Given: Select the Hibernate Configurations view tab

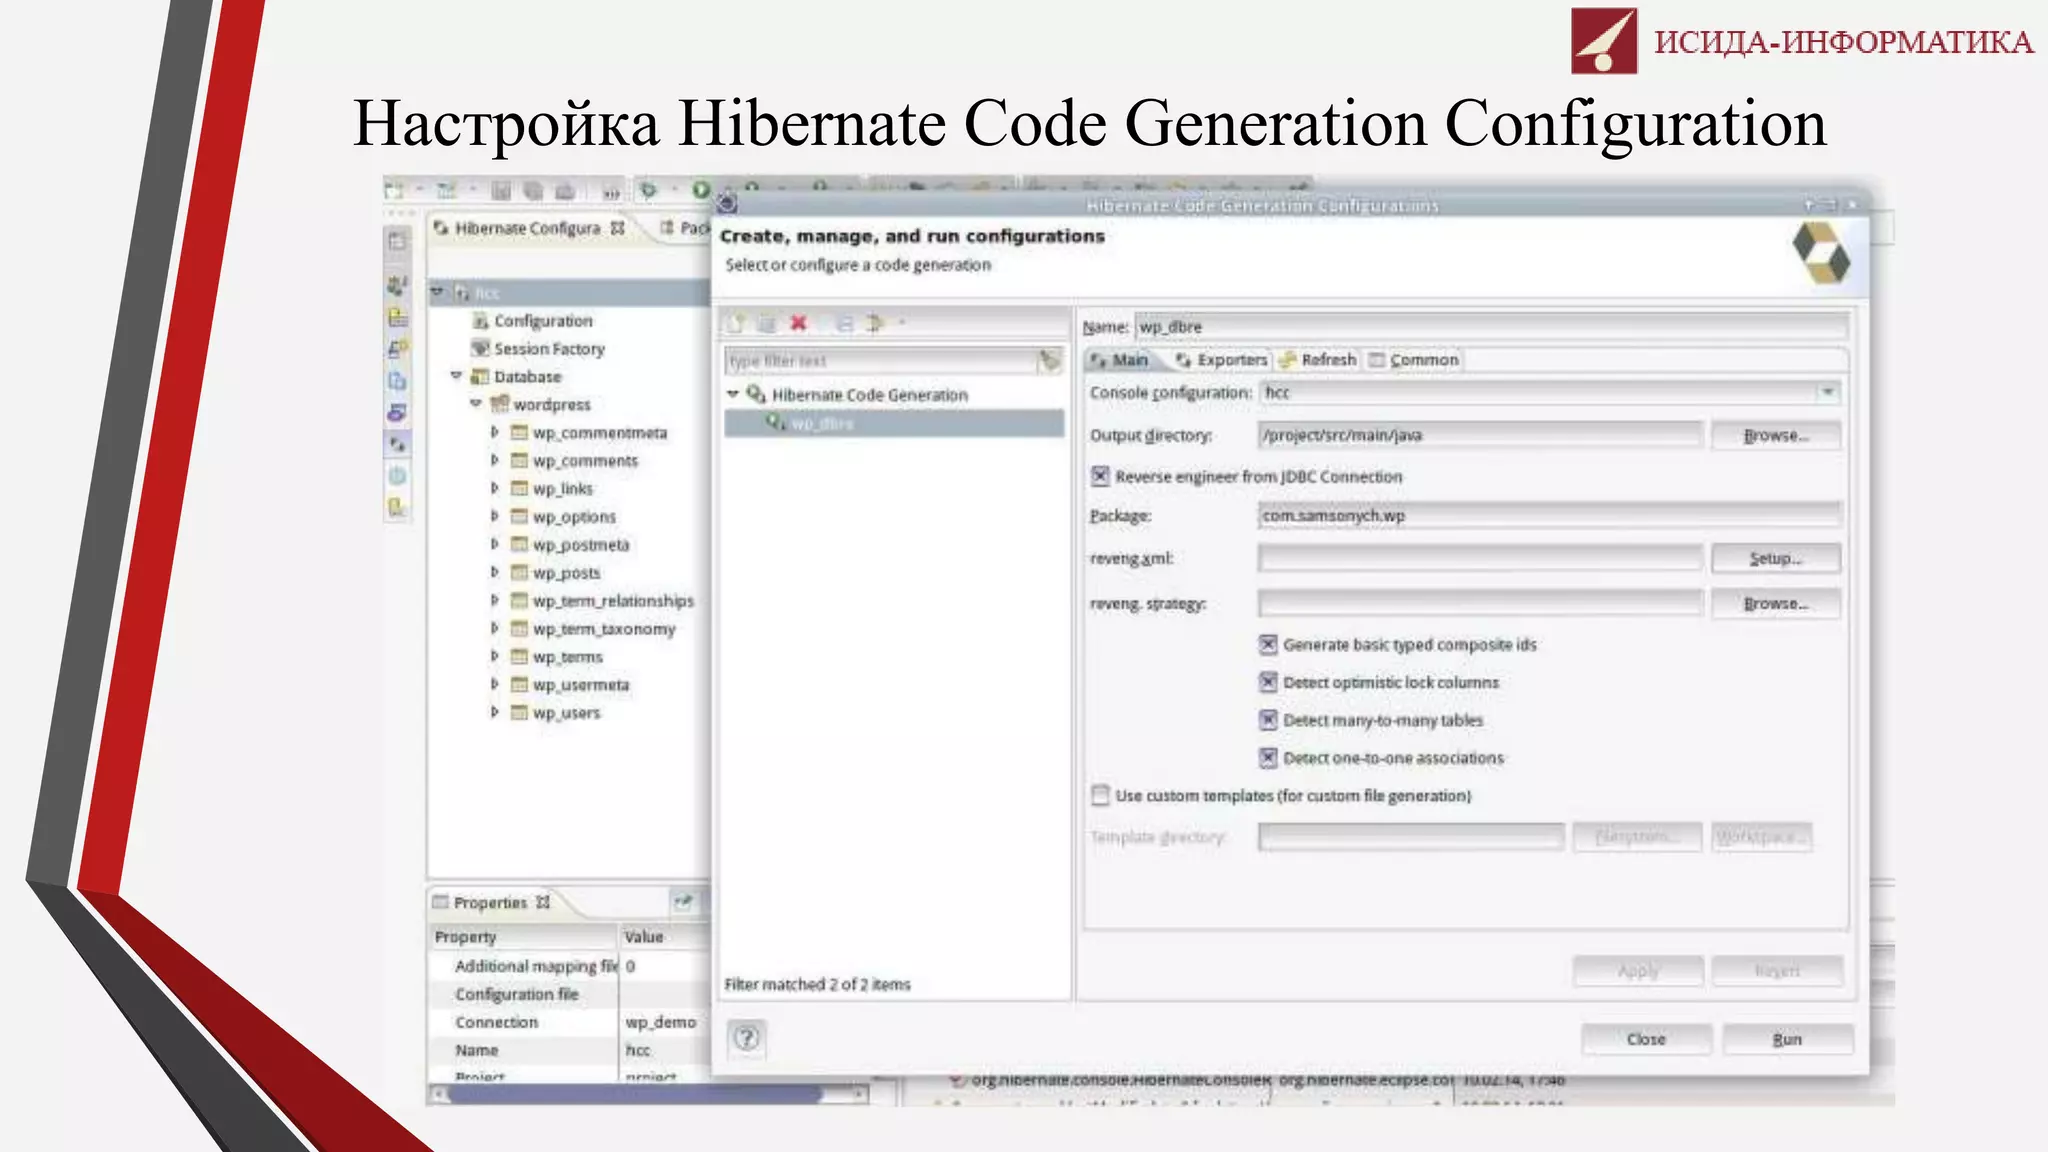Looking at the screenshot, I should click(x=527, y=228).
